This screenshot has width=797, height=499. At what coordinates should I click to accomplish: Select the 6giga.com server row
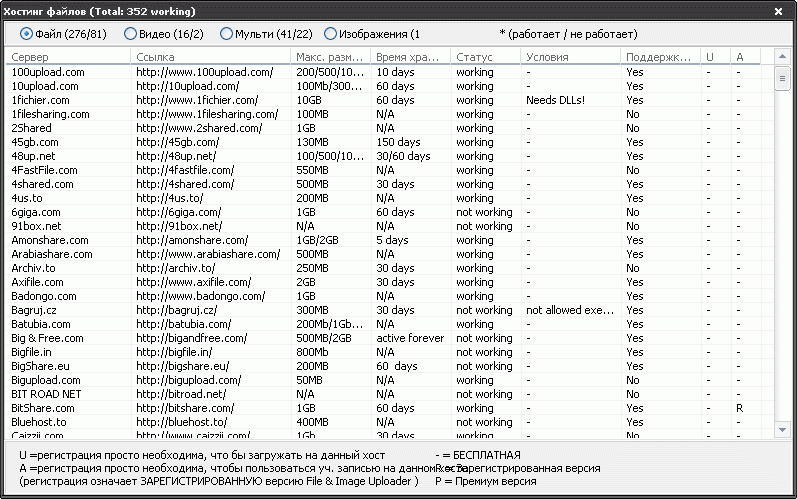click(384, 212)
